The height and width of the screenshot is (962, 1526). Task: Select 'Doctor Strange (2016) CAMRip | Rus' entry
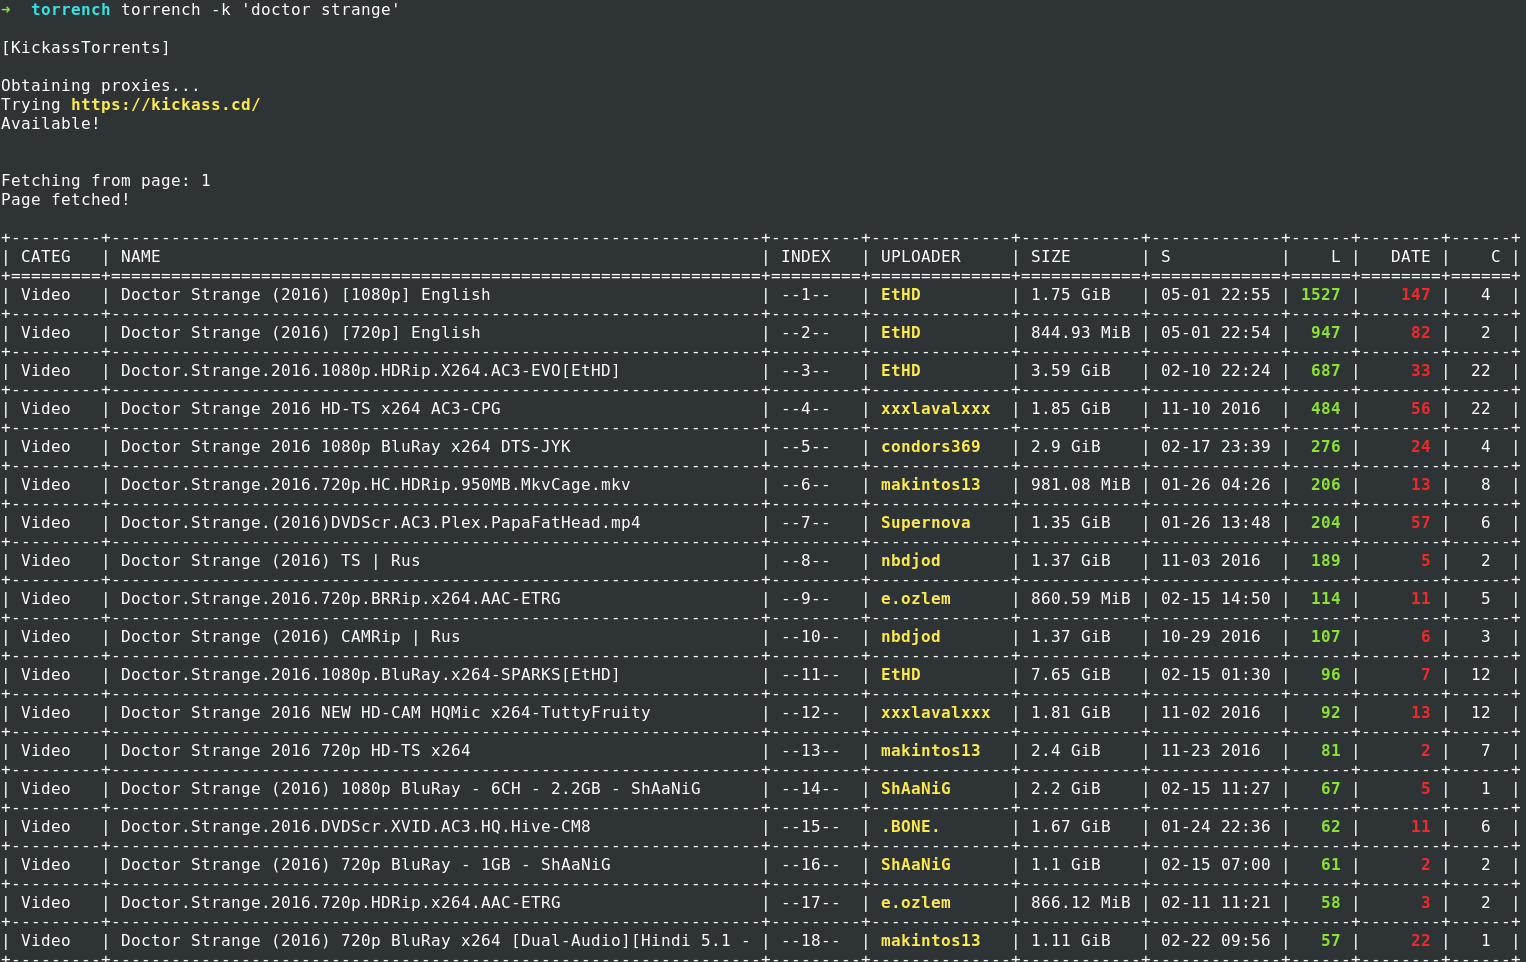(x=291, y=636)
